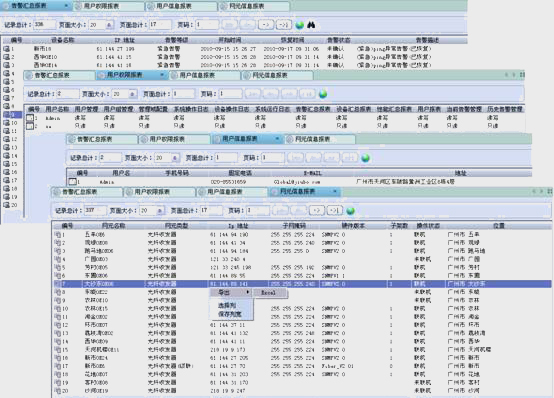Click element icon of row 15 天河机楼
This screenshot has height=398, width=554.
(58, 350)
